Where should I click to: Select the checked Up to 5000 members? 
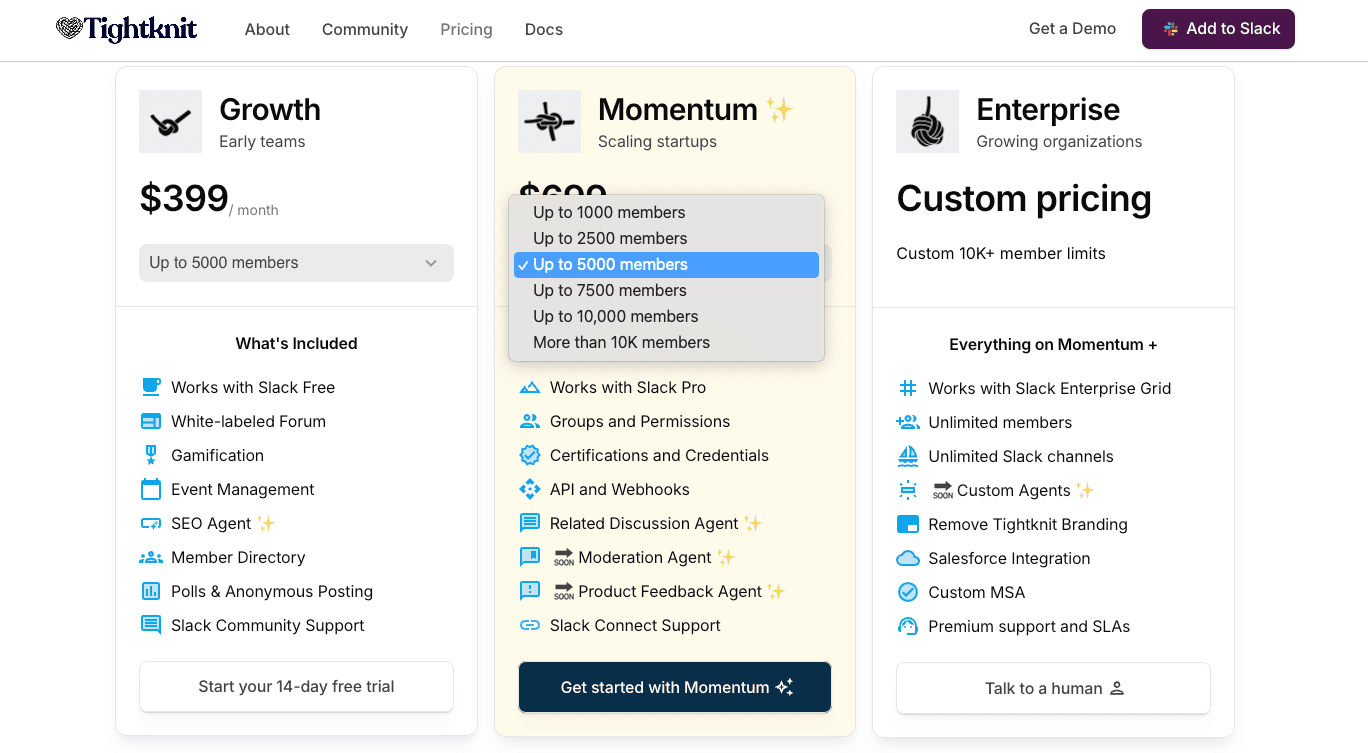(x=610, y=264)
